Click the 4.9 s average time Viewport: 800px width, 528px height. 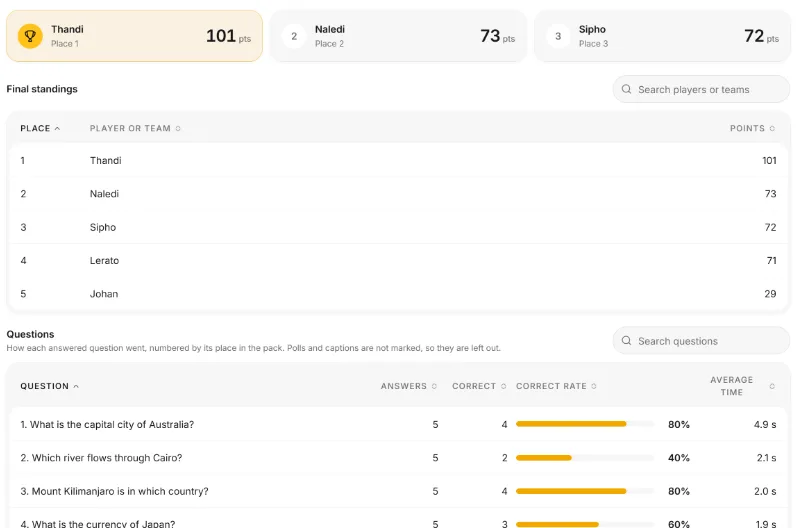765,424
